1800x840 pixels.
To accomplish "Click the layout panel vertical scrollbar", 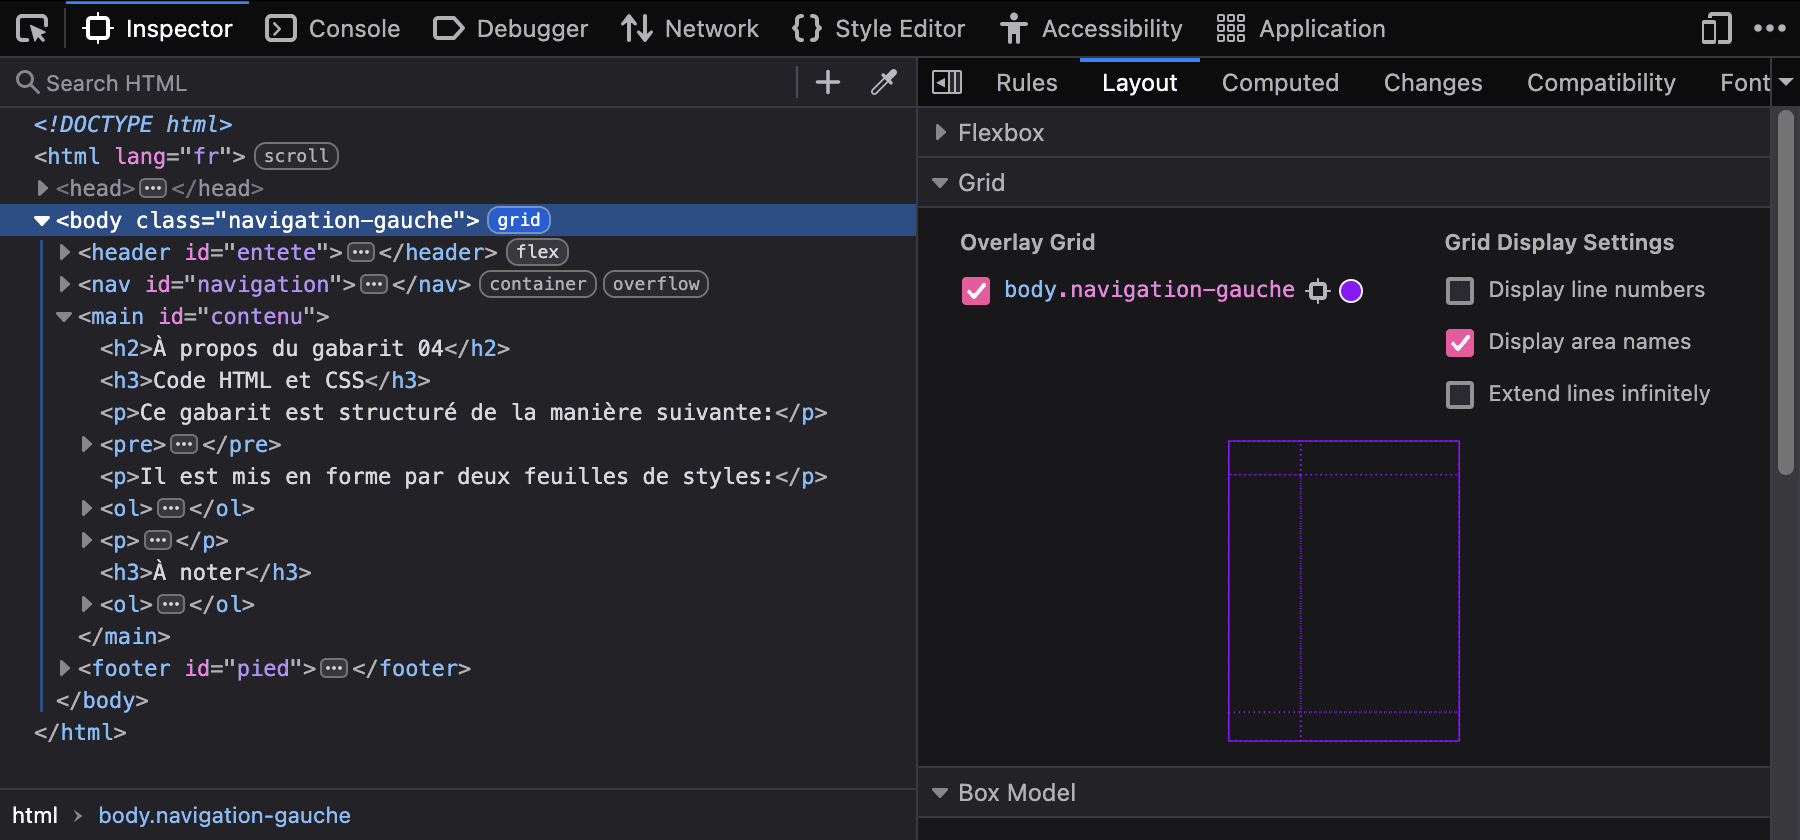I will tap(1786, 292).
